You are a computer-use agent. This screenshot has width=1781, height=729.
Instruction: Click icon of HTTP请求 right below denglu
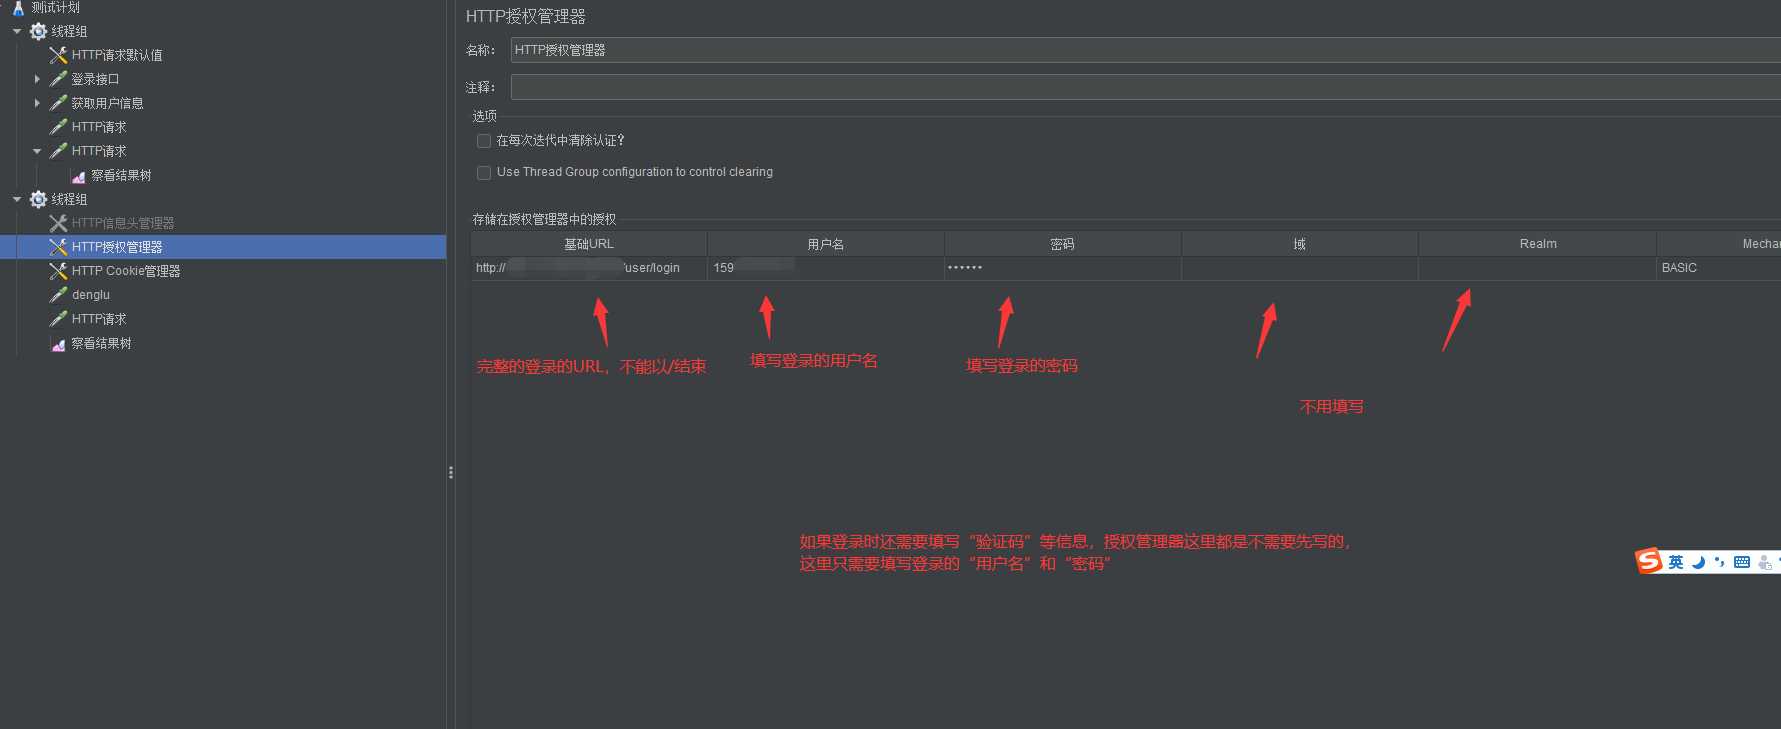[x=58, y=319]
